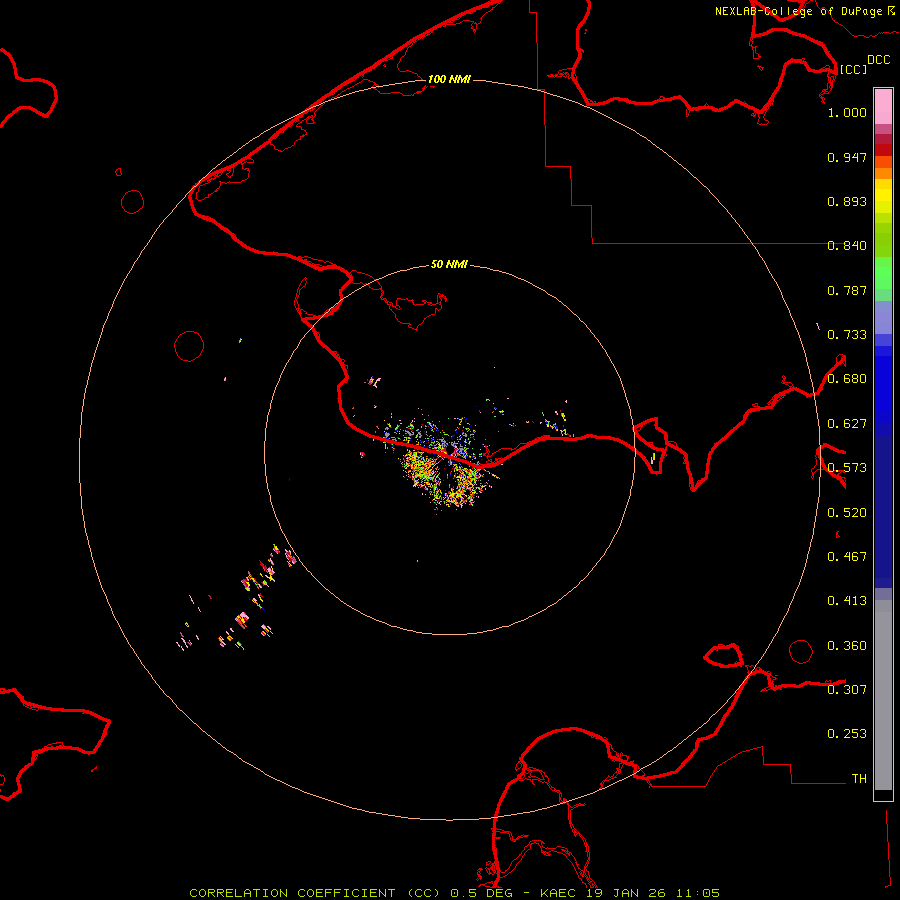
Task: Click the 100 NMI range ring label
Action: pos(449,79)
